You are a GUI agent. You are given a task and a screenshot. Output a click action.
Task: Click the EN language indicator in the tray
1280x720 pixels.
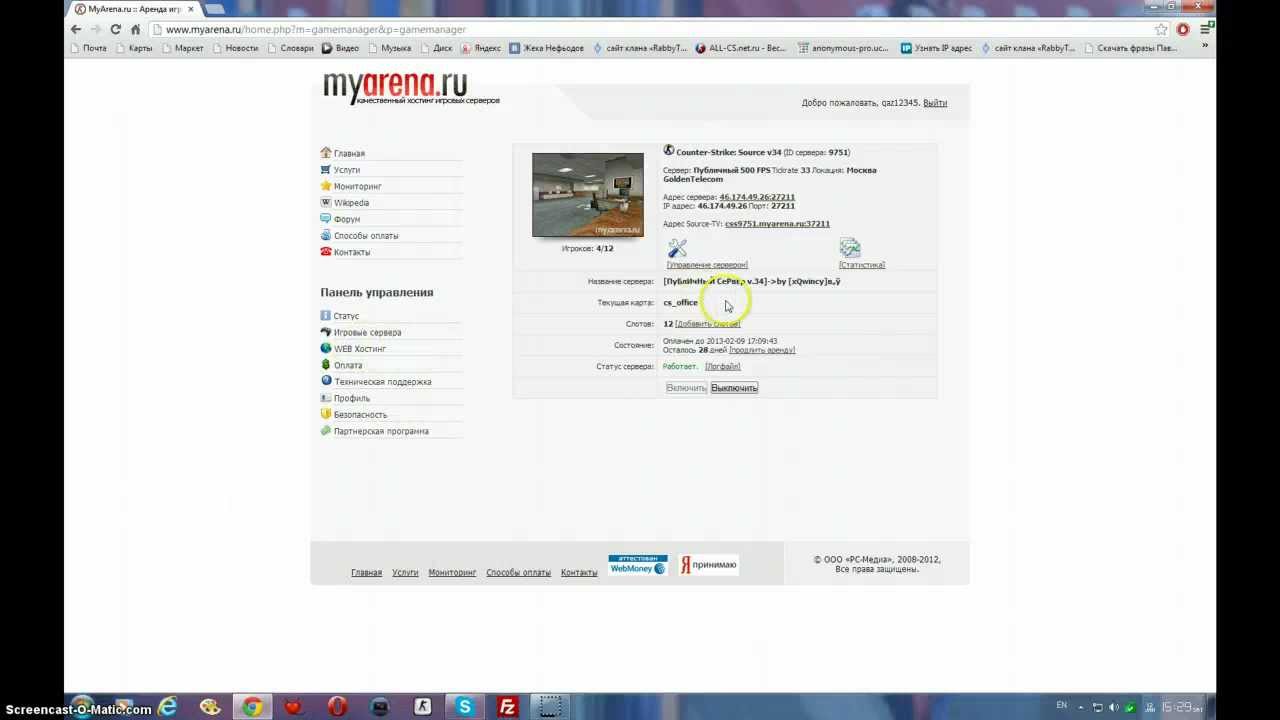pos(1061,705)
